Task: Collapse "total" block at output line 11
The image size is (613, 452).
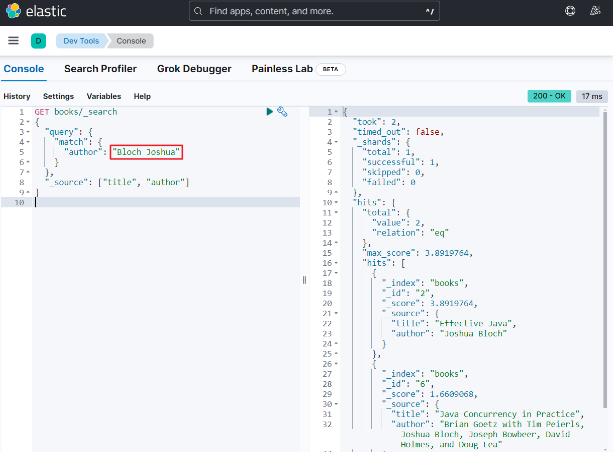Action: tap(336, 213)
